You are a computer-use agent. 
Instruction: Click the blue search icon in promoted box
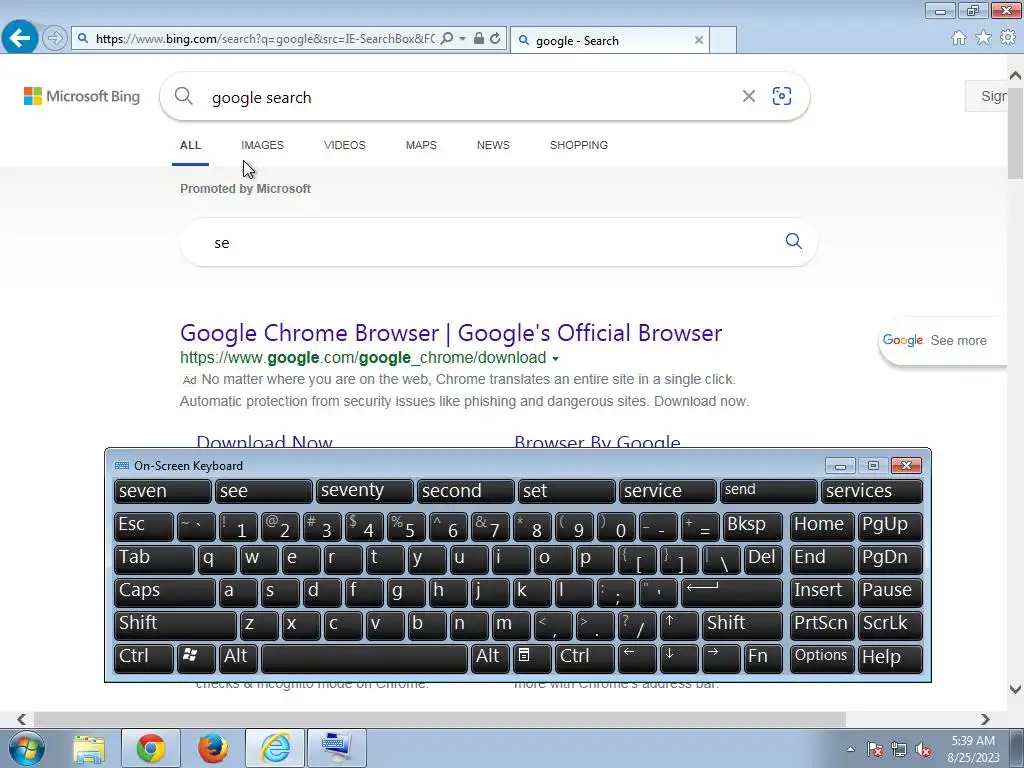coord(793,241)
